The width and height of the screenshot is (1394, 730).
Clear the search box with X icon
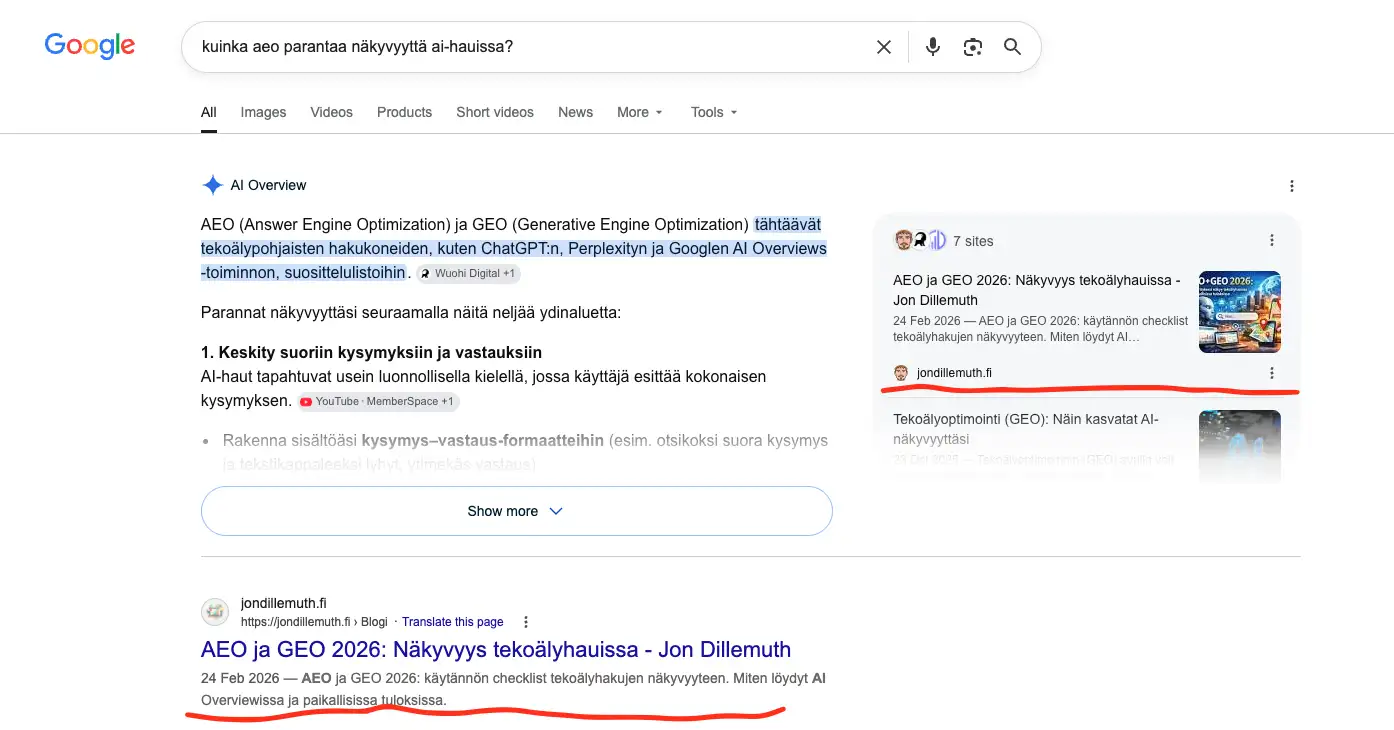[x=884, y=47]
